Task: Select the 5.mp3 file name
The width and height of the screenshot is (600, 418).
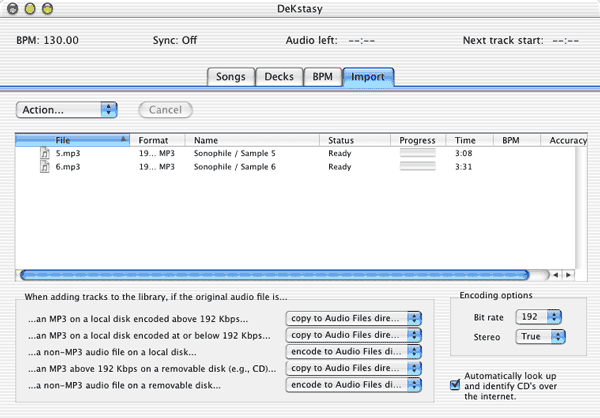Action: coord(68,153)
